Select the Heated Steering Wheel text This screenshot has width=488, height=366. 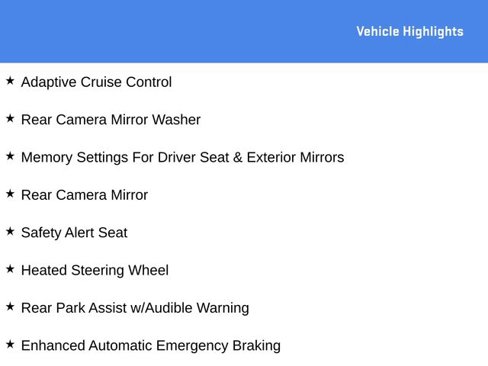95,271
